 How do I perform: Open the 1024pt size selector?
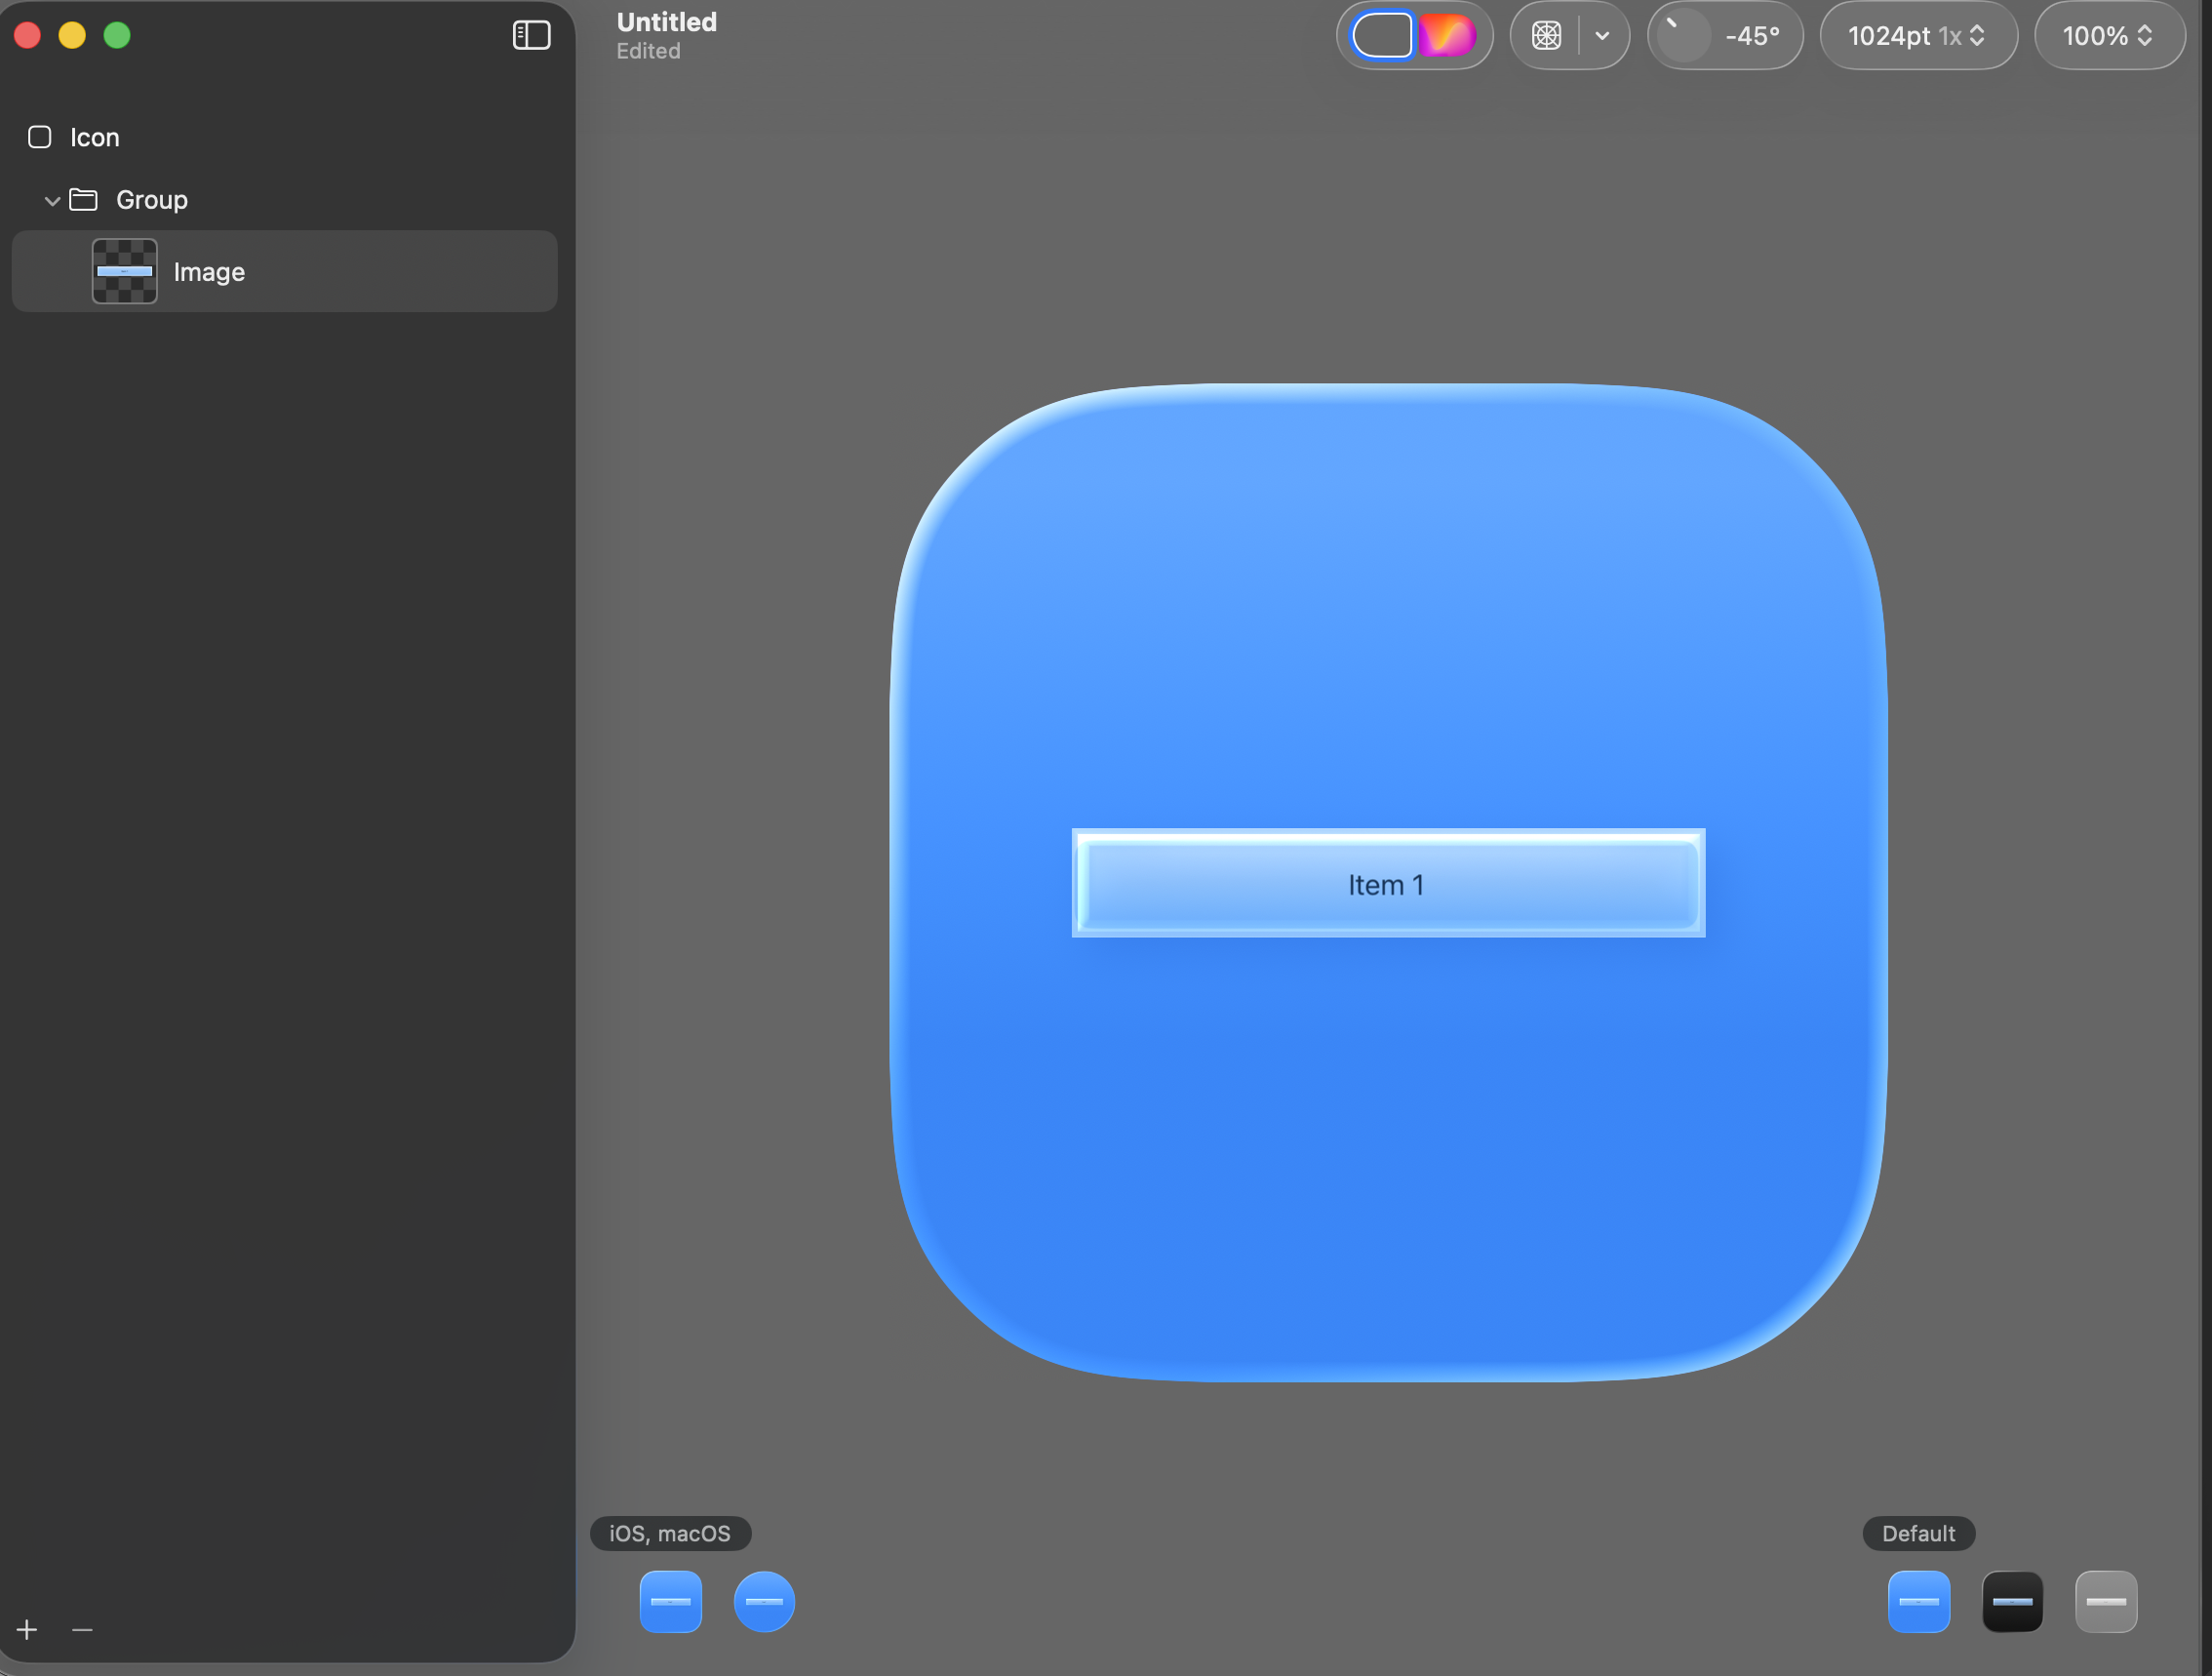(1916, 36)
